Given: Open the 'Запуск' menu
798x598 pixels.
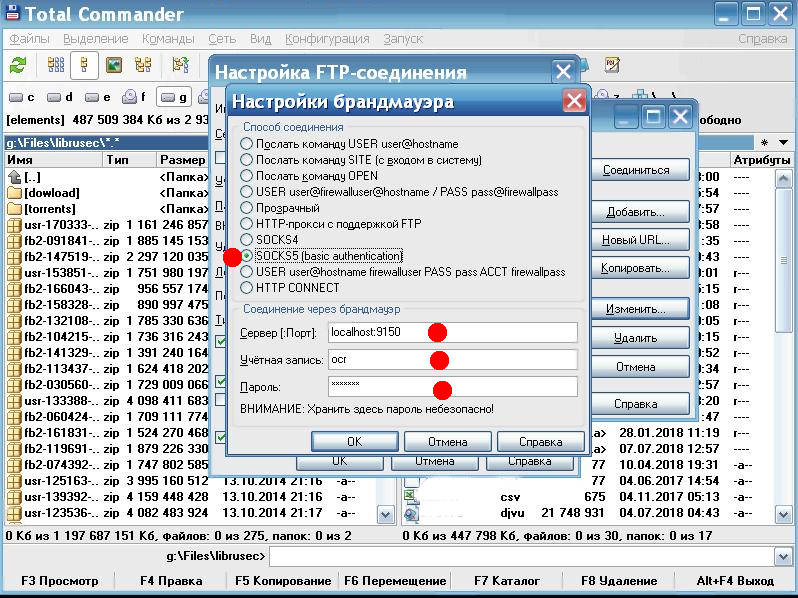Looking at the screenshot, I should 403,39.
